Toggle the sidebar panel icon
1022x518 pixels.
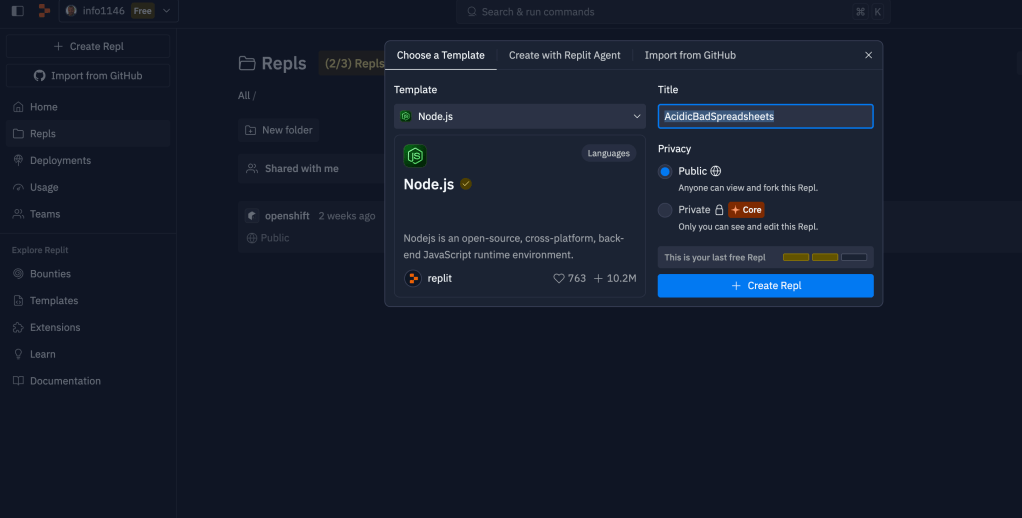pyautogui.click(x=18, y=11)
